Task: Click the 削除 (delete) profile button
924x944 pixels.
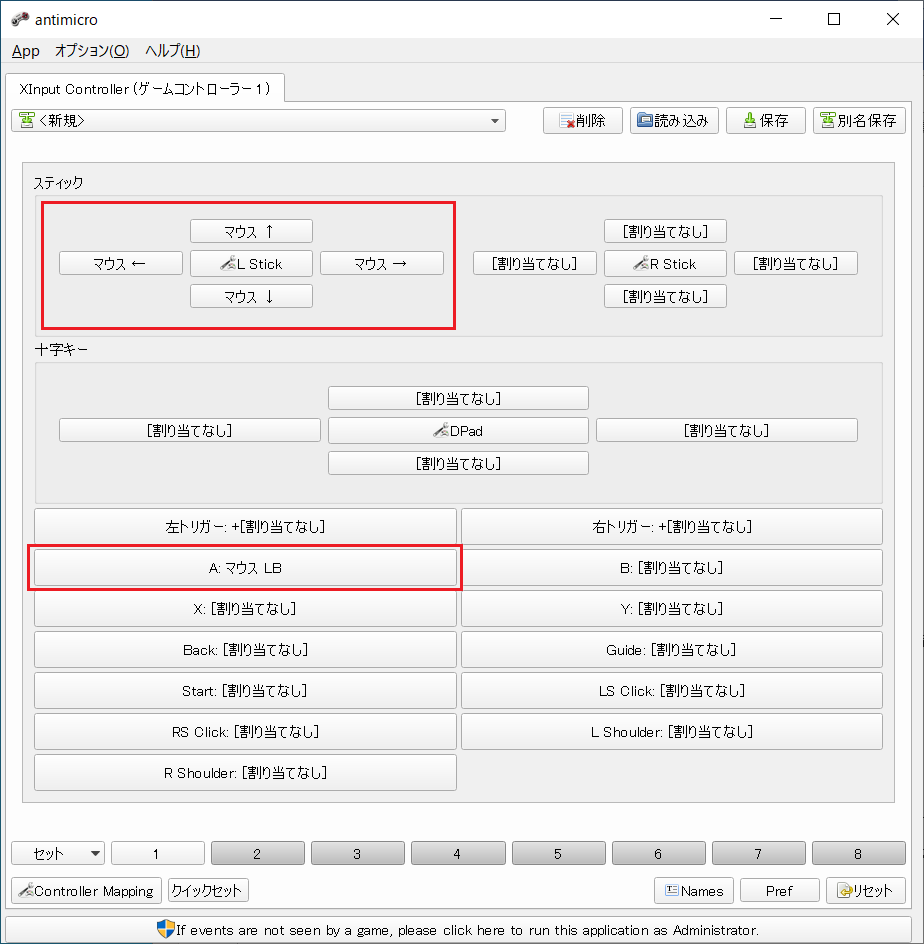Action: pyautogui.click(x=582, y=120)
